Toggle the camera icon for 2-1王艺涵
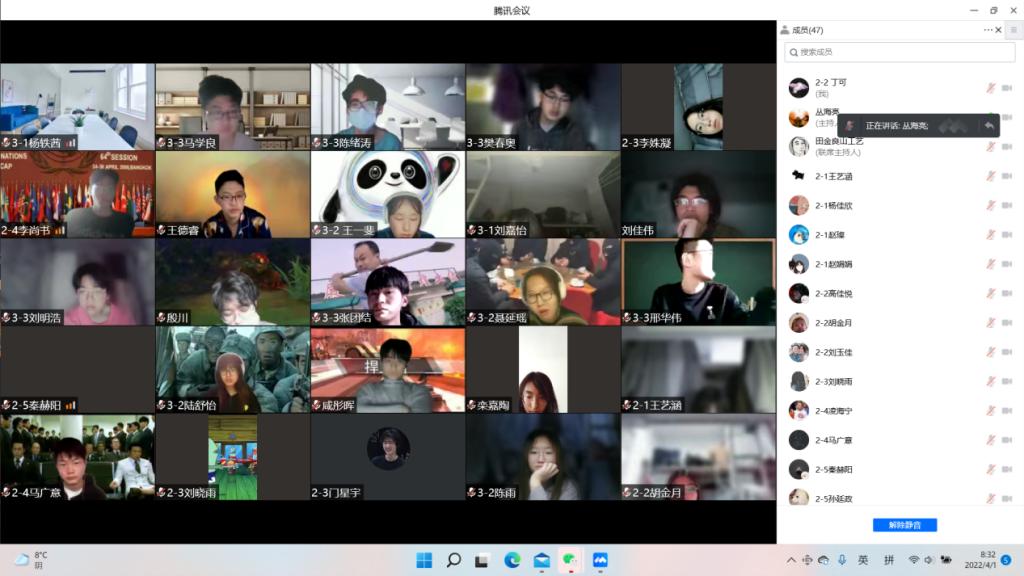The height and width of the screenshot is (576, 1024). coord(1007,176)
